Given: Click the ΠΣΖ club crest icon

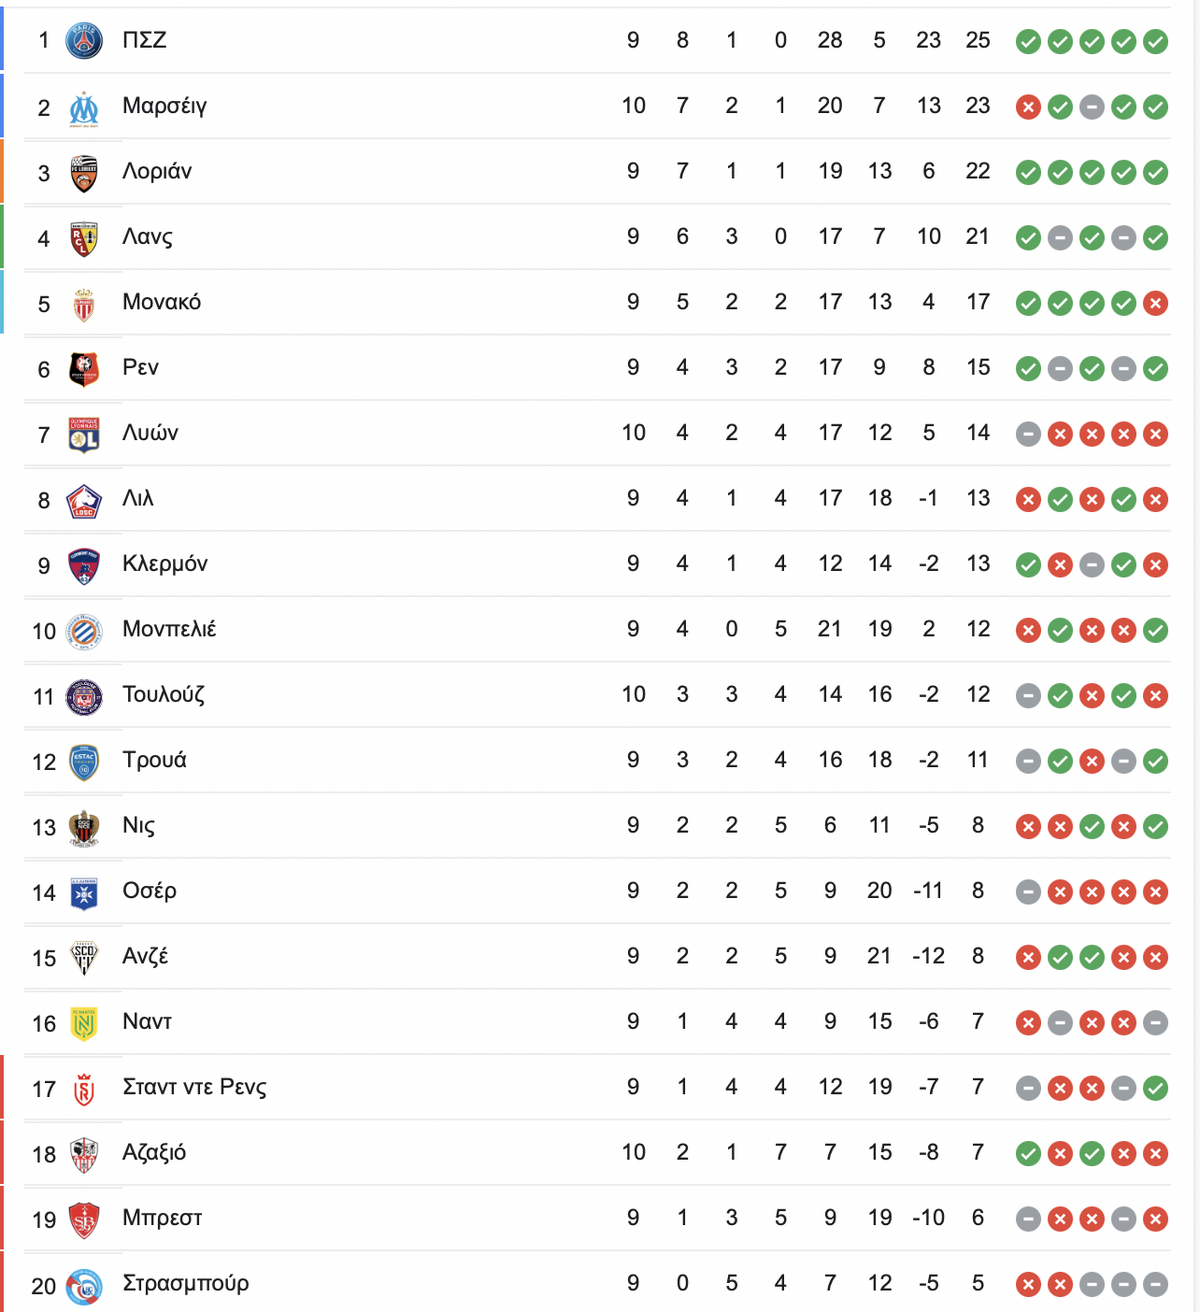Looking at the screenshot, I should (x=84, y=41).
